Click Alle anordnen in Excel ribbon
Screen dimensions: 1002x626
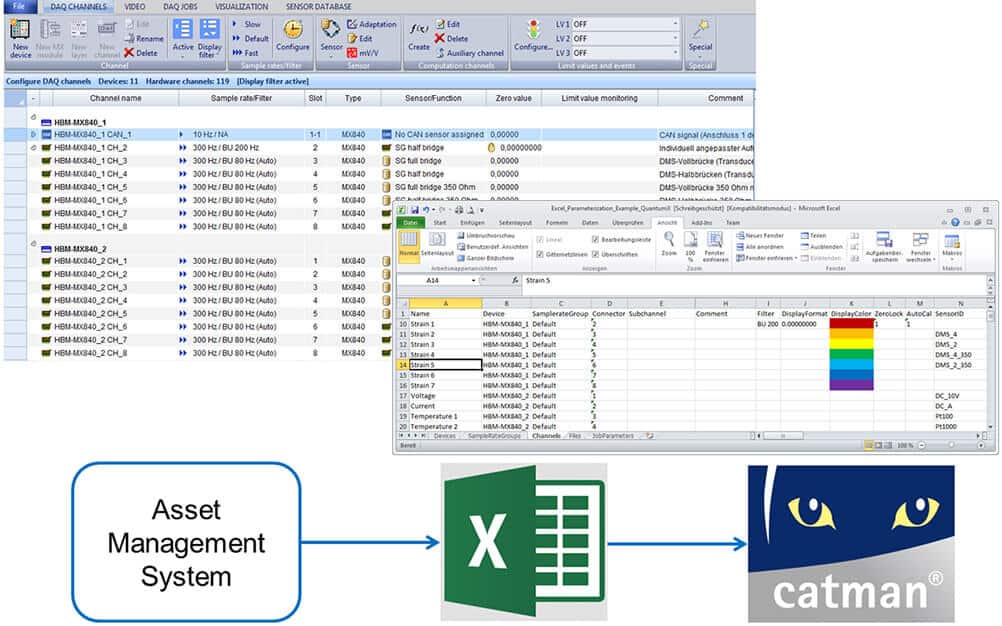[x=760, y=247]
